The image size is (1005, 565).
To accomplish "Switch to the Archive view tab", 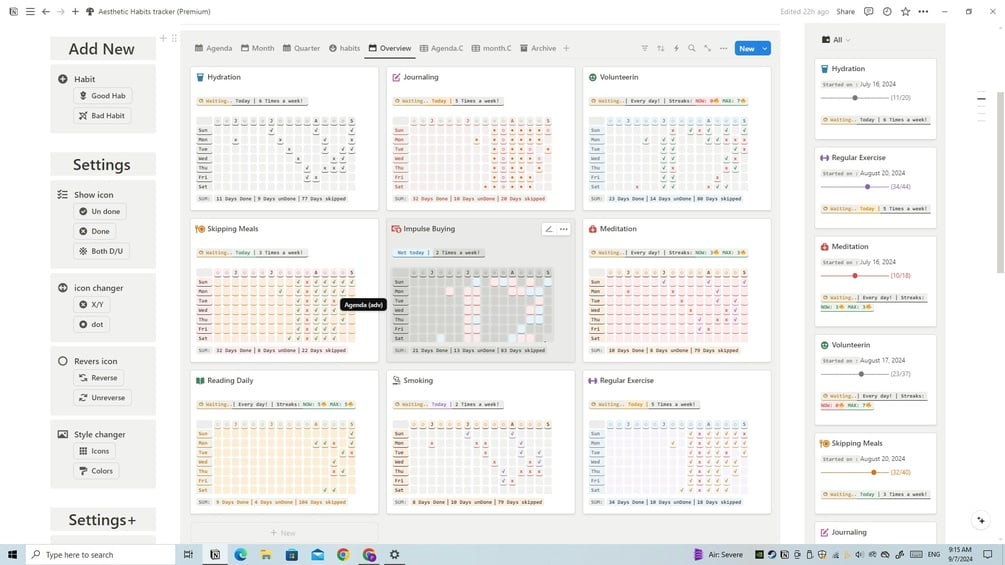I will [538, 48].
